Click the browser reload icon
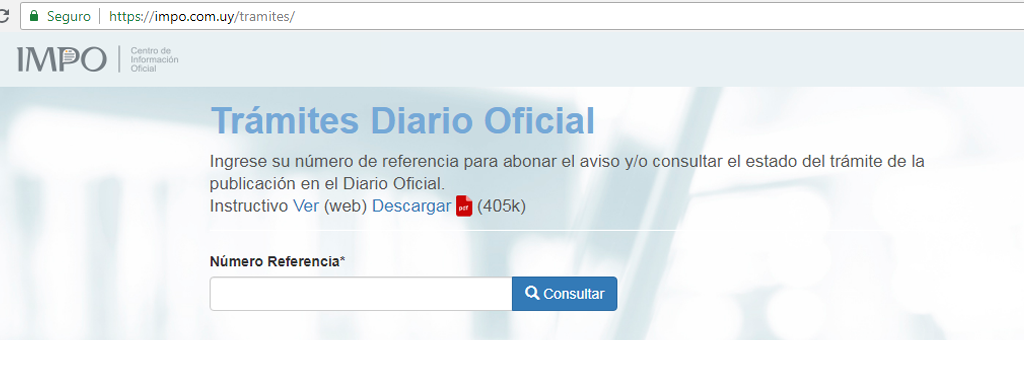This screenshot has width=1024, height=369. tap(3, 16)
